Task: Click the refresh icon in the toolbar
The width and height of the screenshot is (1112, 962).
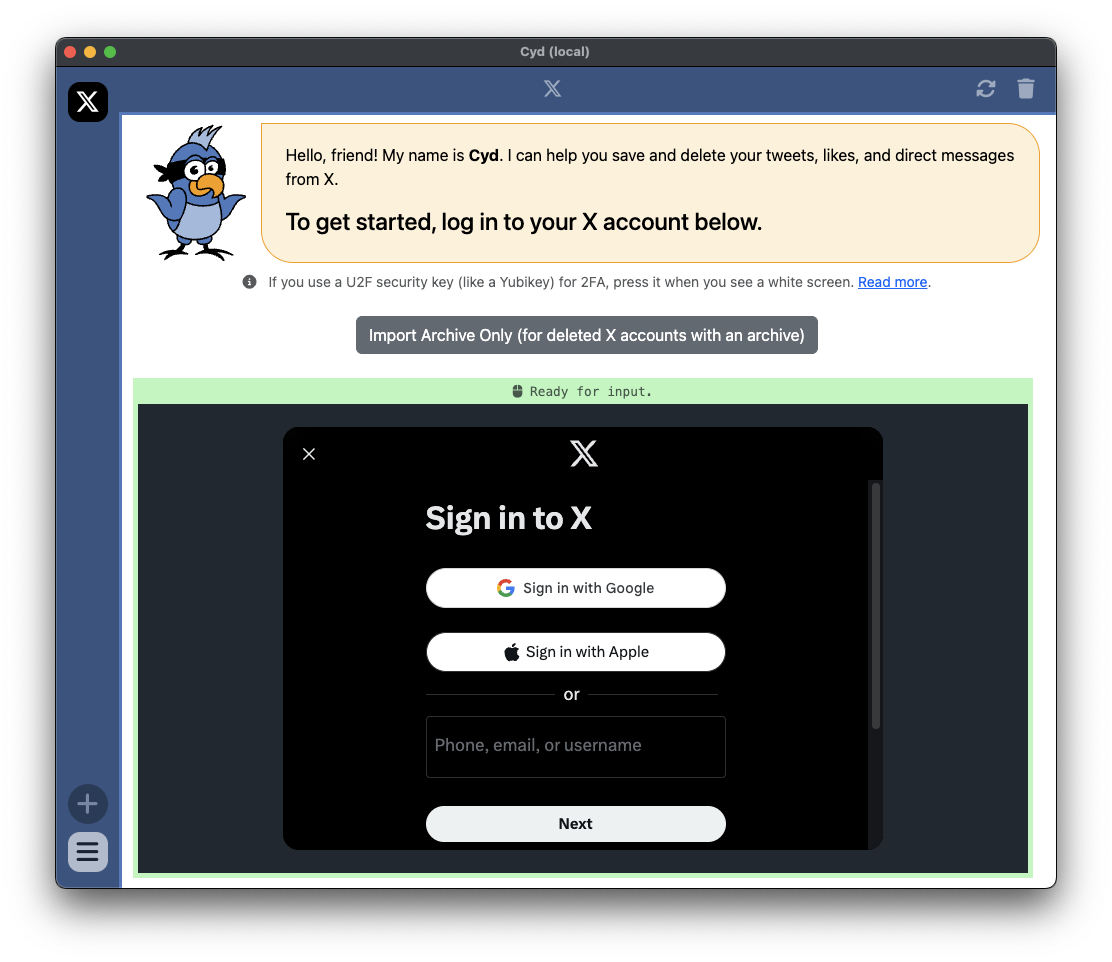Action: [x=985, y=89]
